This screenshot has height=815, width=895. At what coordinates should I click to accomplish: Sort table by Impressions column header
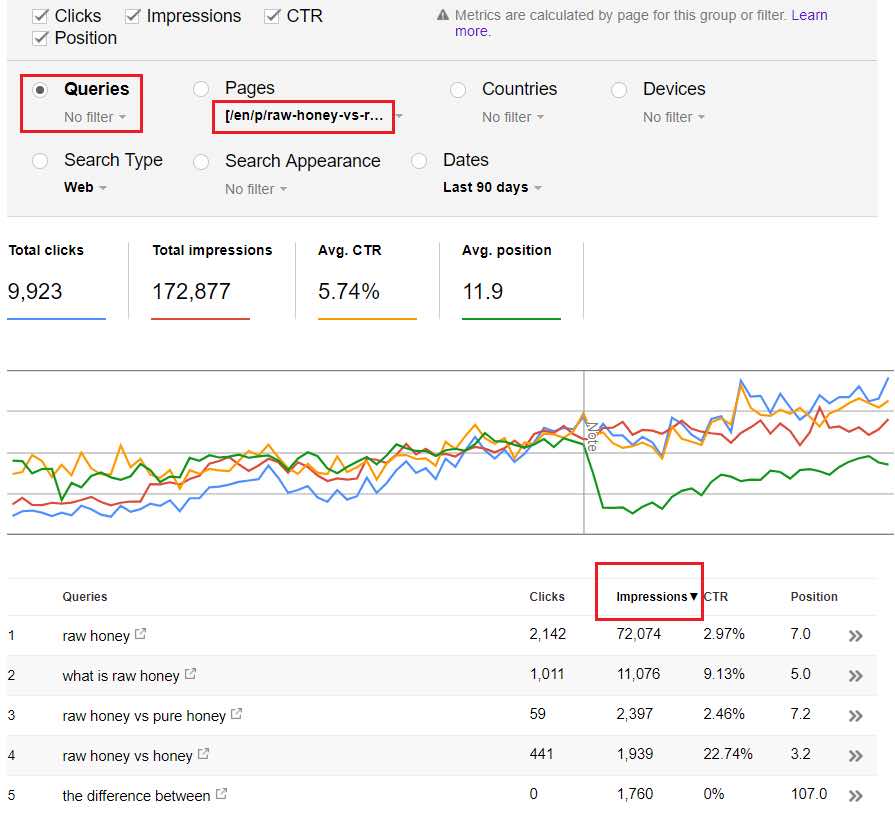pyautogui.click(x=651, y=597)
